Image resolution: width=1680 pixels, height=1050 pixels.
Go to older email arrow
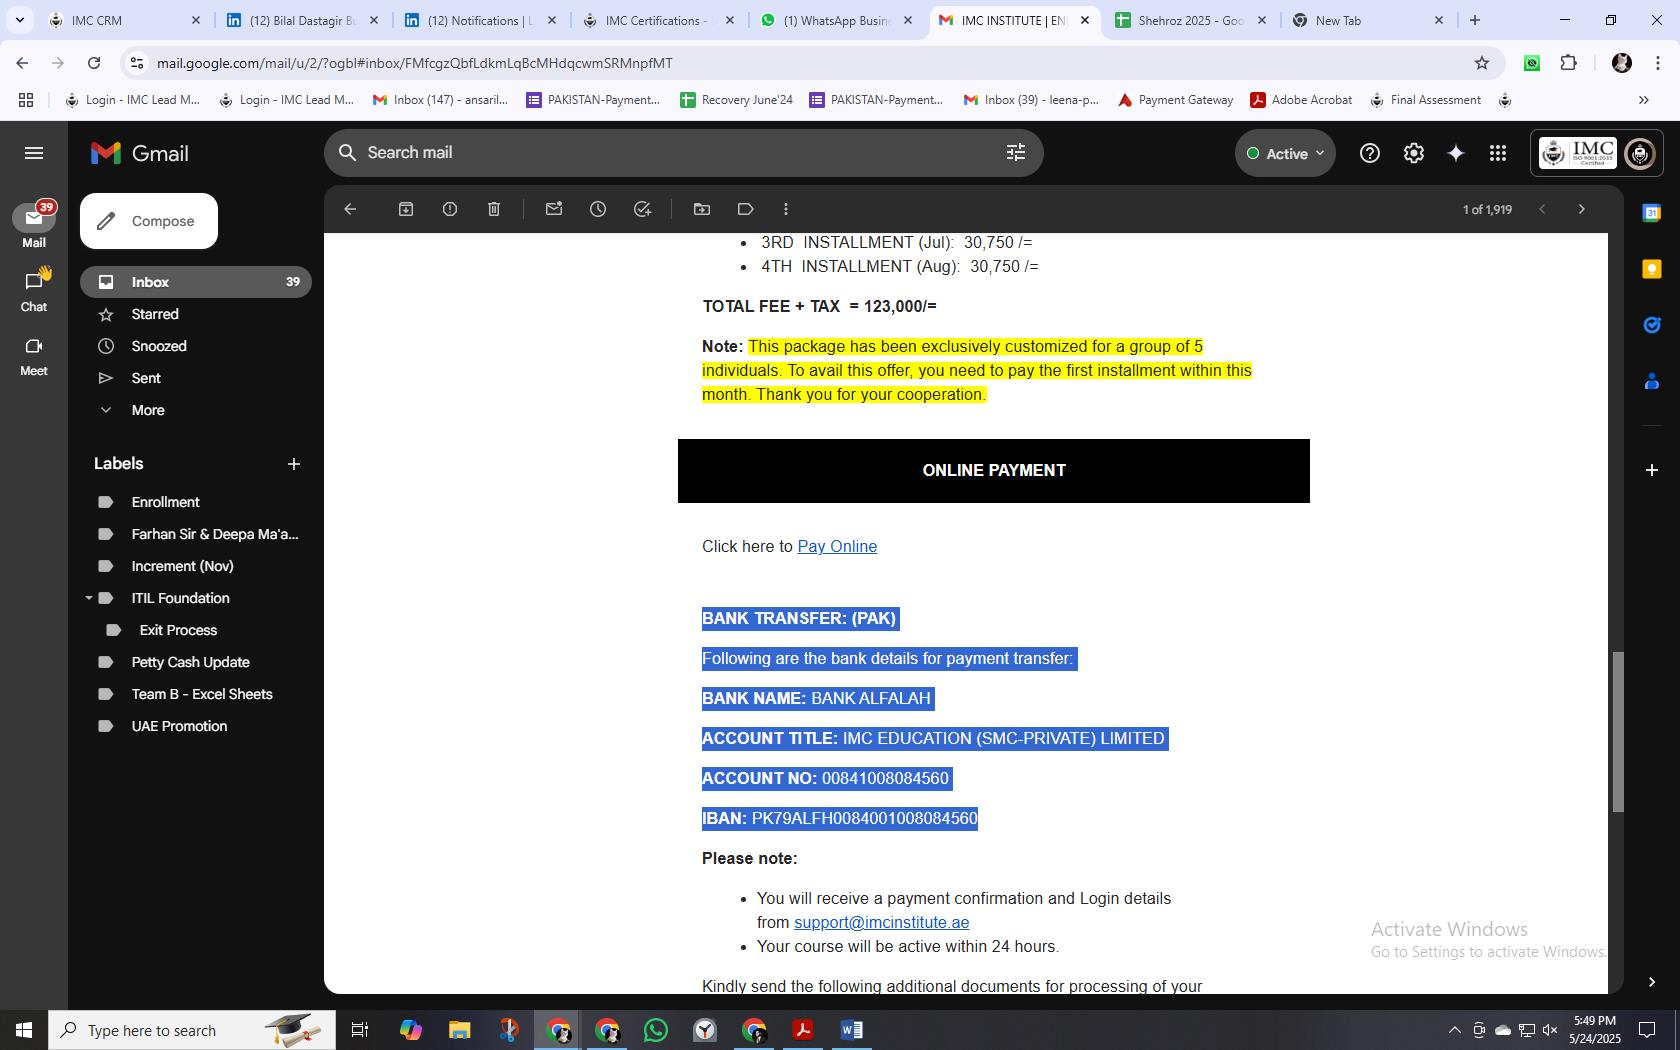(1581, 209)
